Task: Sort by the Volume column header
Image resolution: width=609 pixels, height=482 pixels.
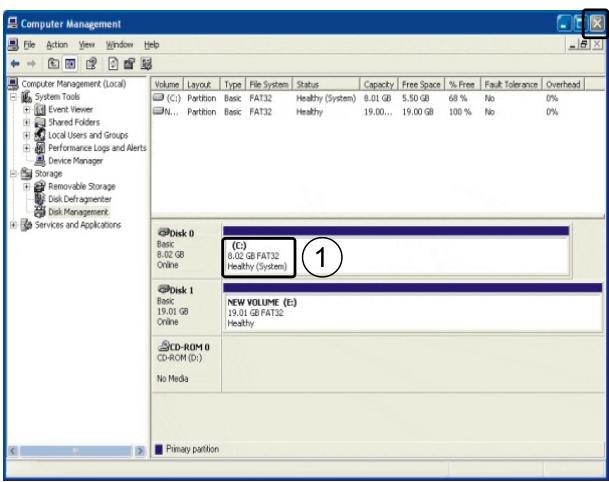Action: click(x=167, y=84)
